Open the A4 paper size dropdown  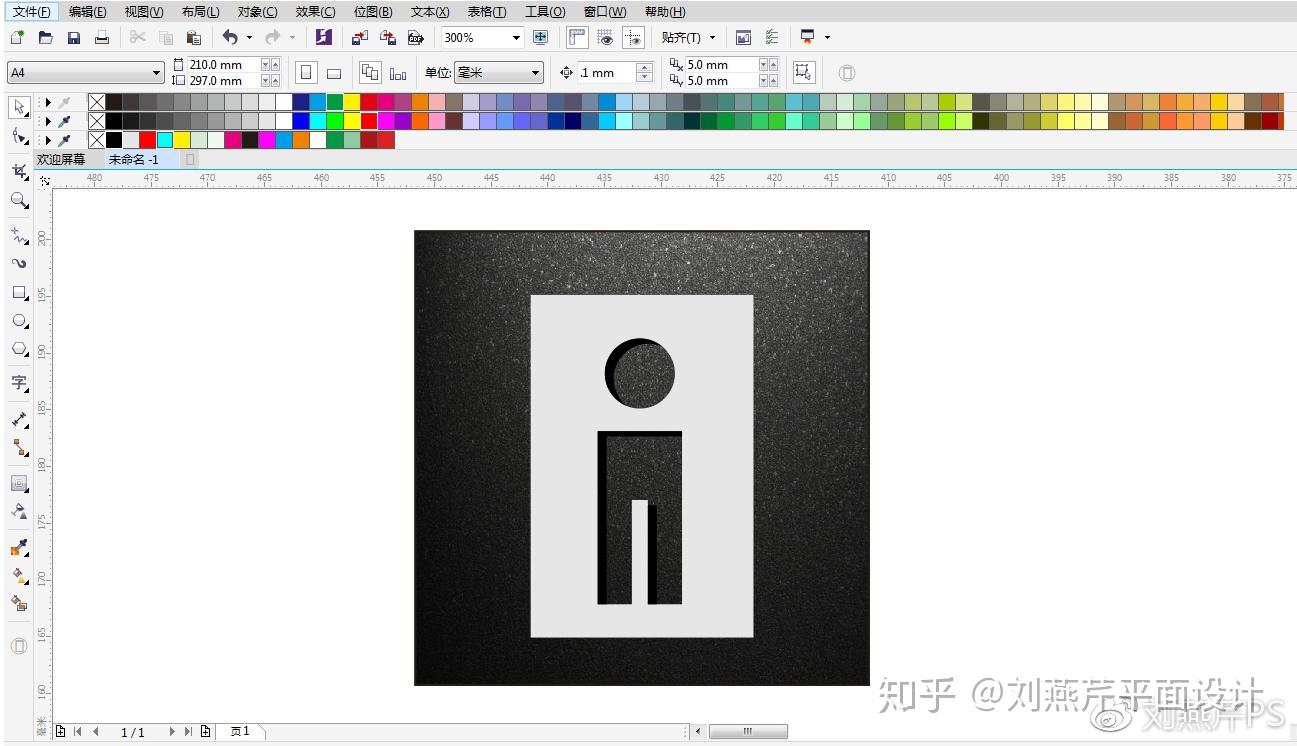156,72
